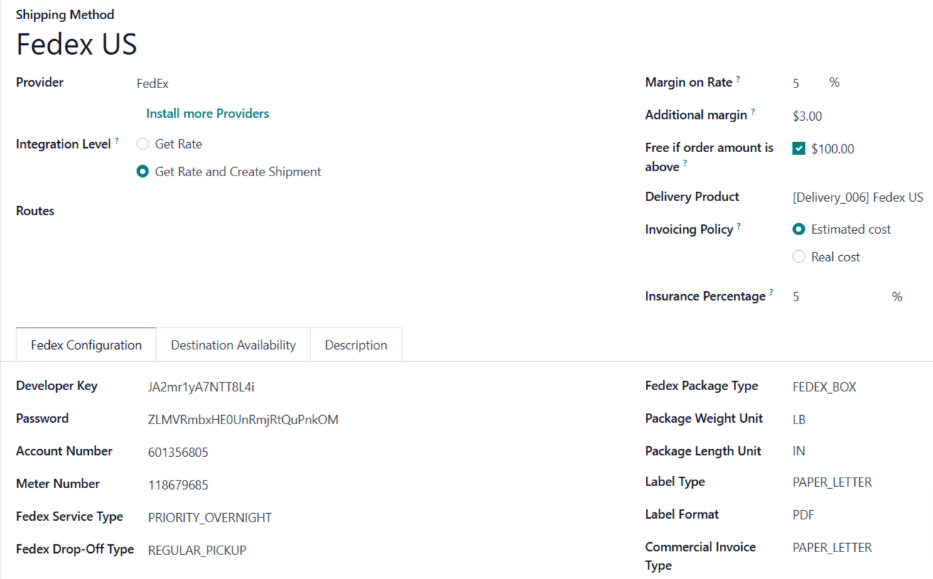Switch to the Destination Availability tab

pos(233,344)
